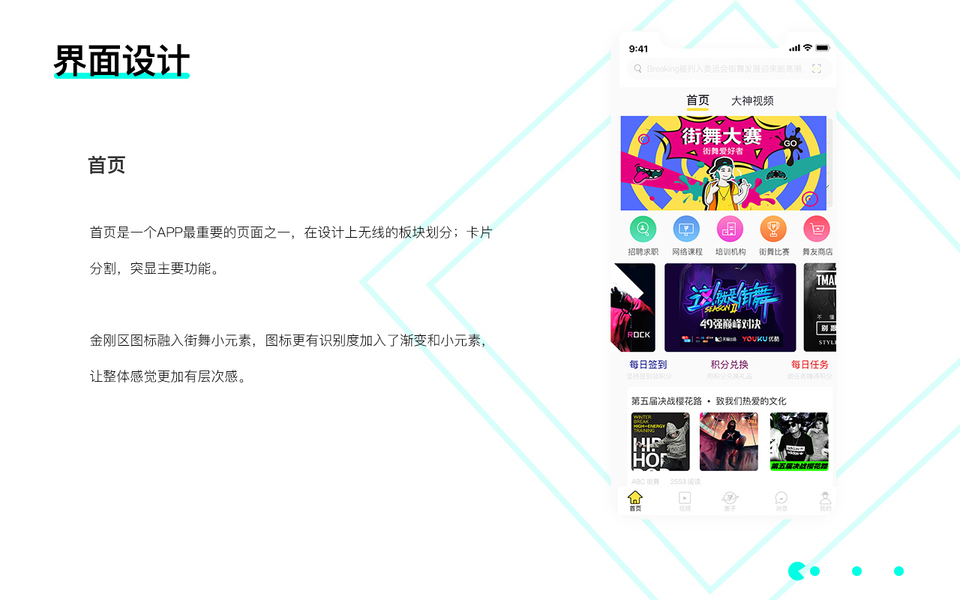The image size is (960, 600).
Task: Open the 消息 chat bubble icon
Action: coord(781,498)
